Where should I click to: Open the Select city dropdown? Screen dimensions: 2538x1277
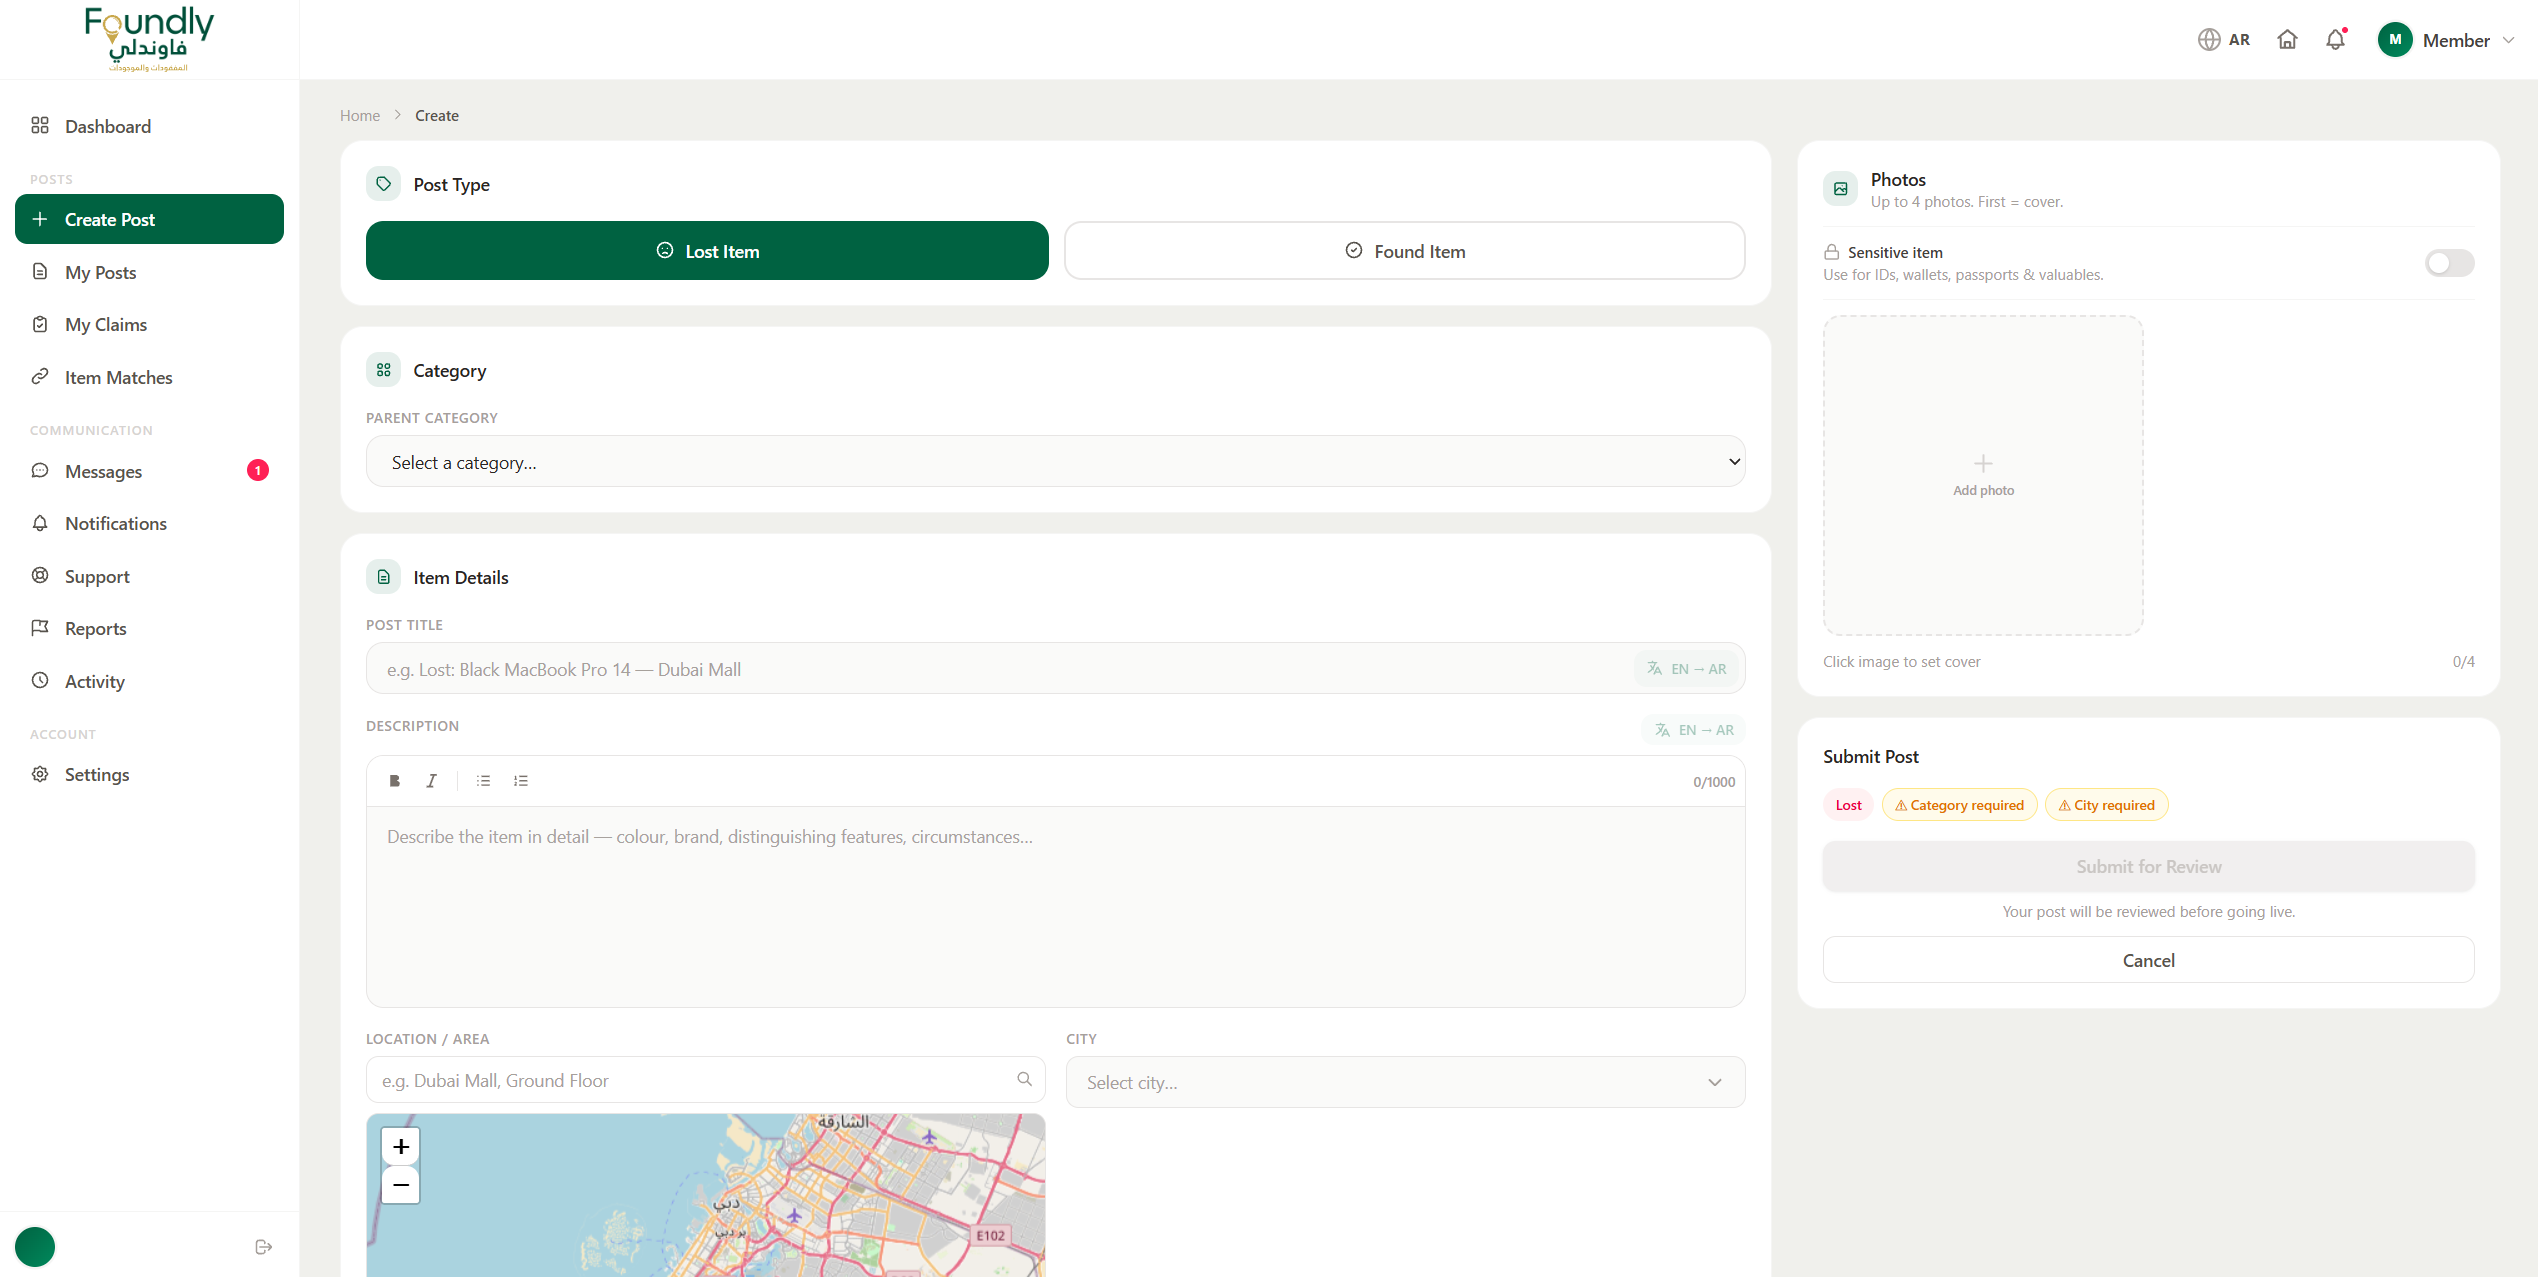[1405, 1082]
